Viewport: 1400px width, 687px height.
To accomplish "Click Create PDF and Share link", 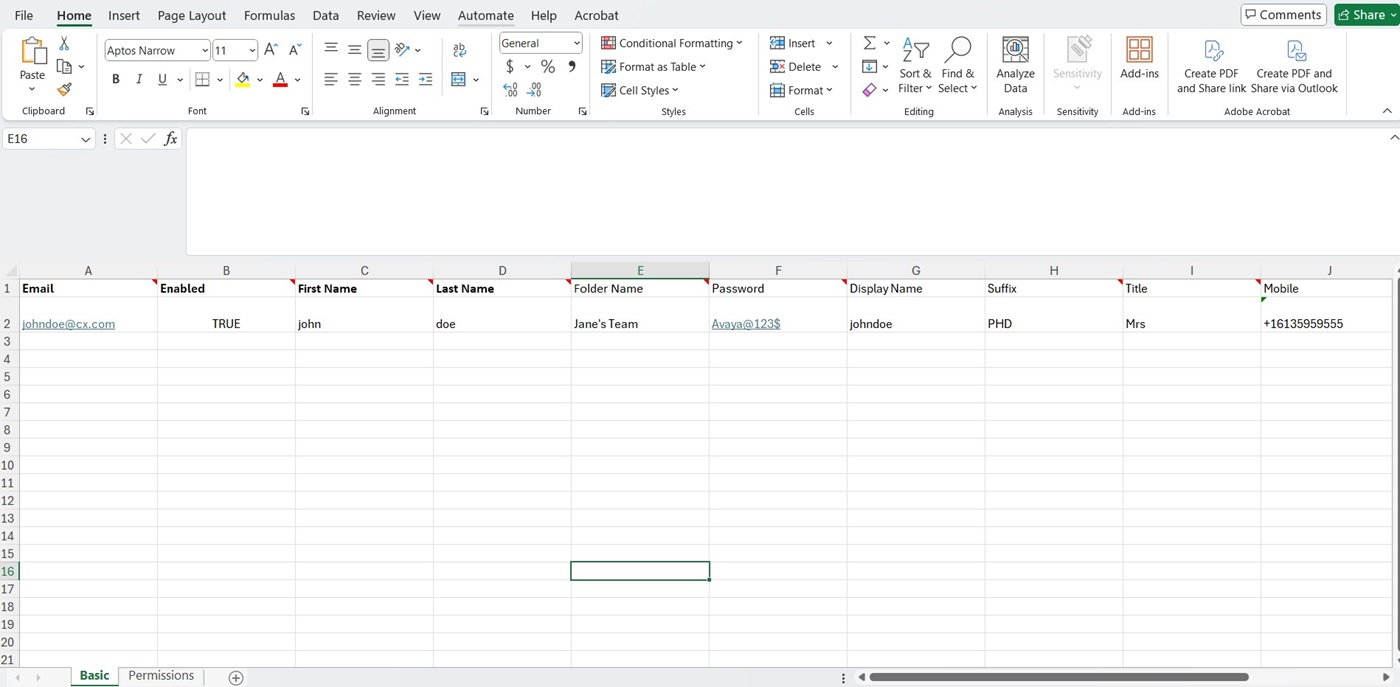I will [1211, 66].
